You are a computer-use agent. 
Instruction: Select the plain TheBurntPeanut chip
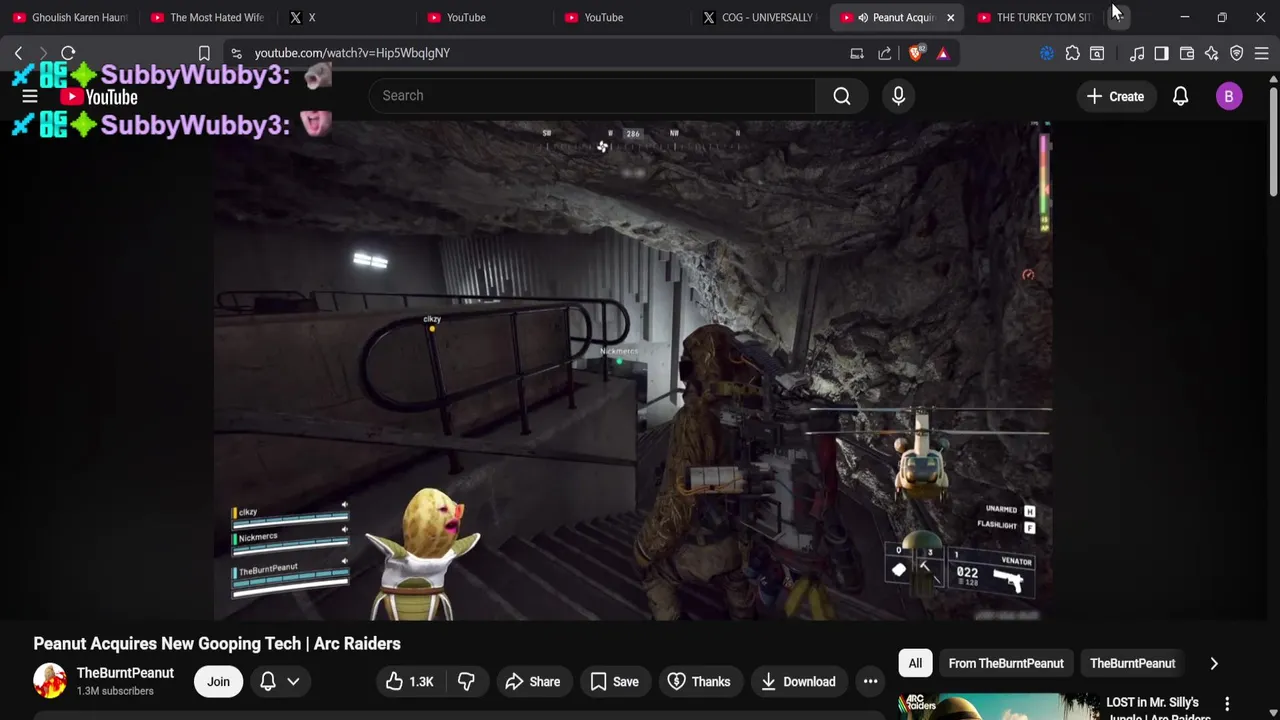tap(1132, 664)
